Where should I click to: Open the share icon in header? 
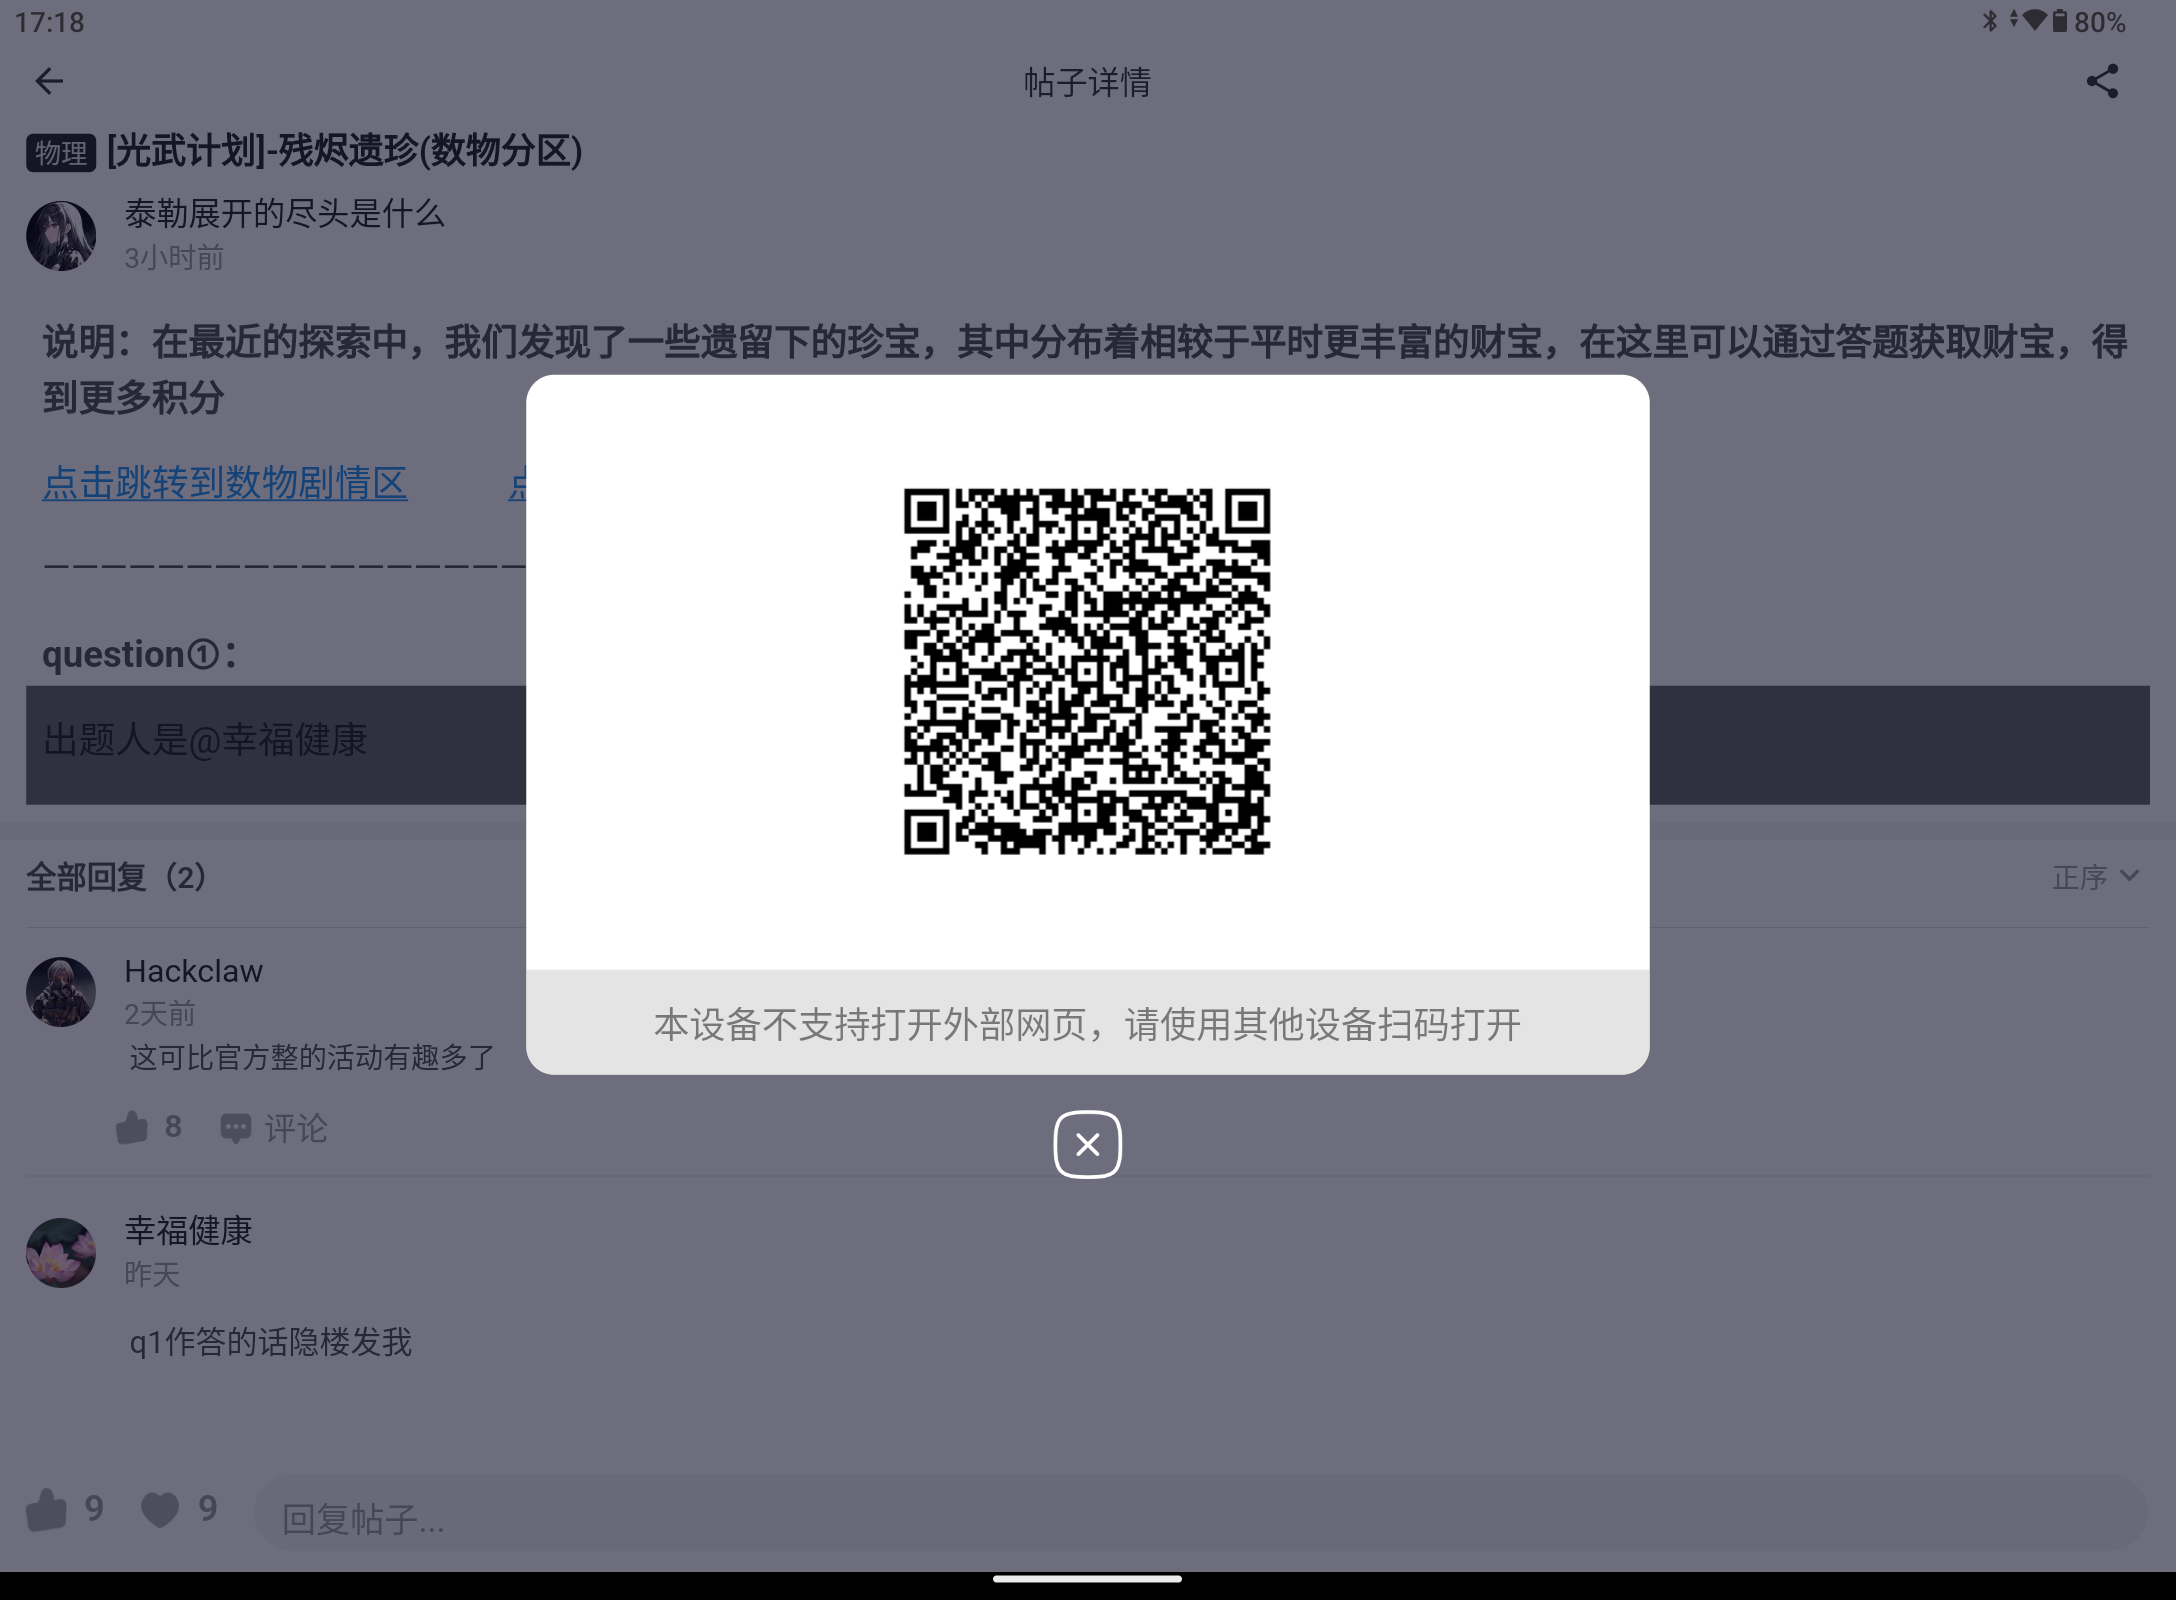point(2102,81)
